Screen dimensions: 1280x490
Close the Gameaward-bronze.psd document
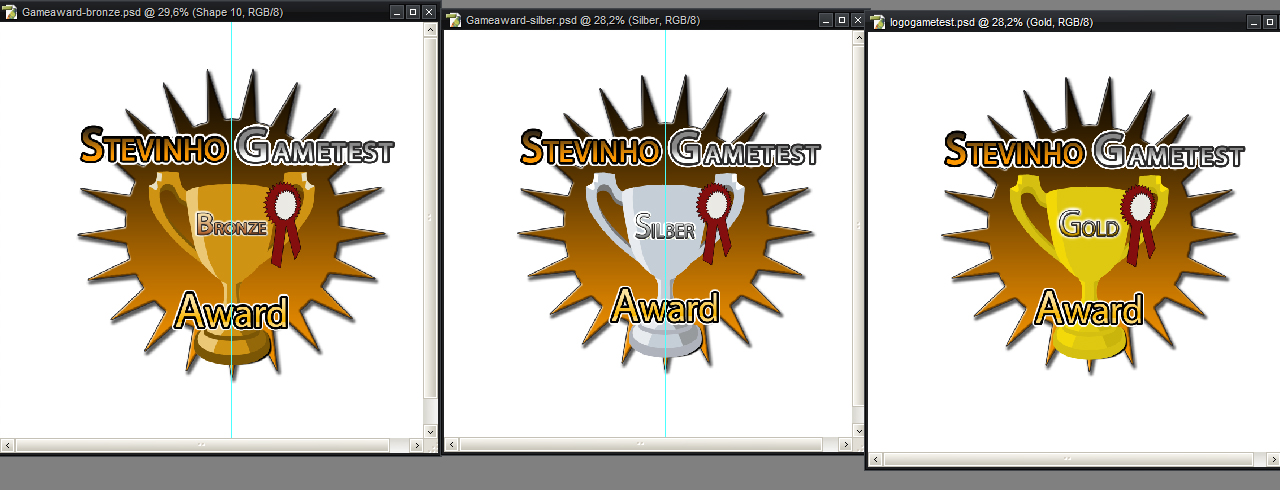[x=428, y=11]
